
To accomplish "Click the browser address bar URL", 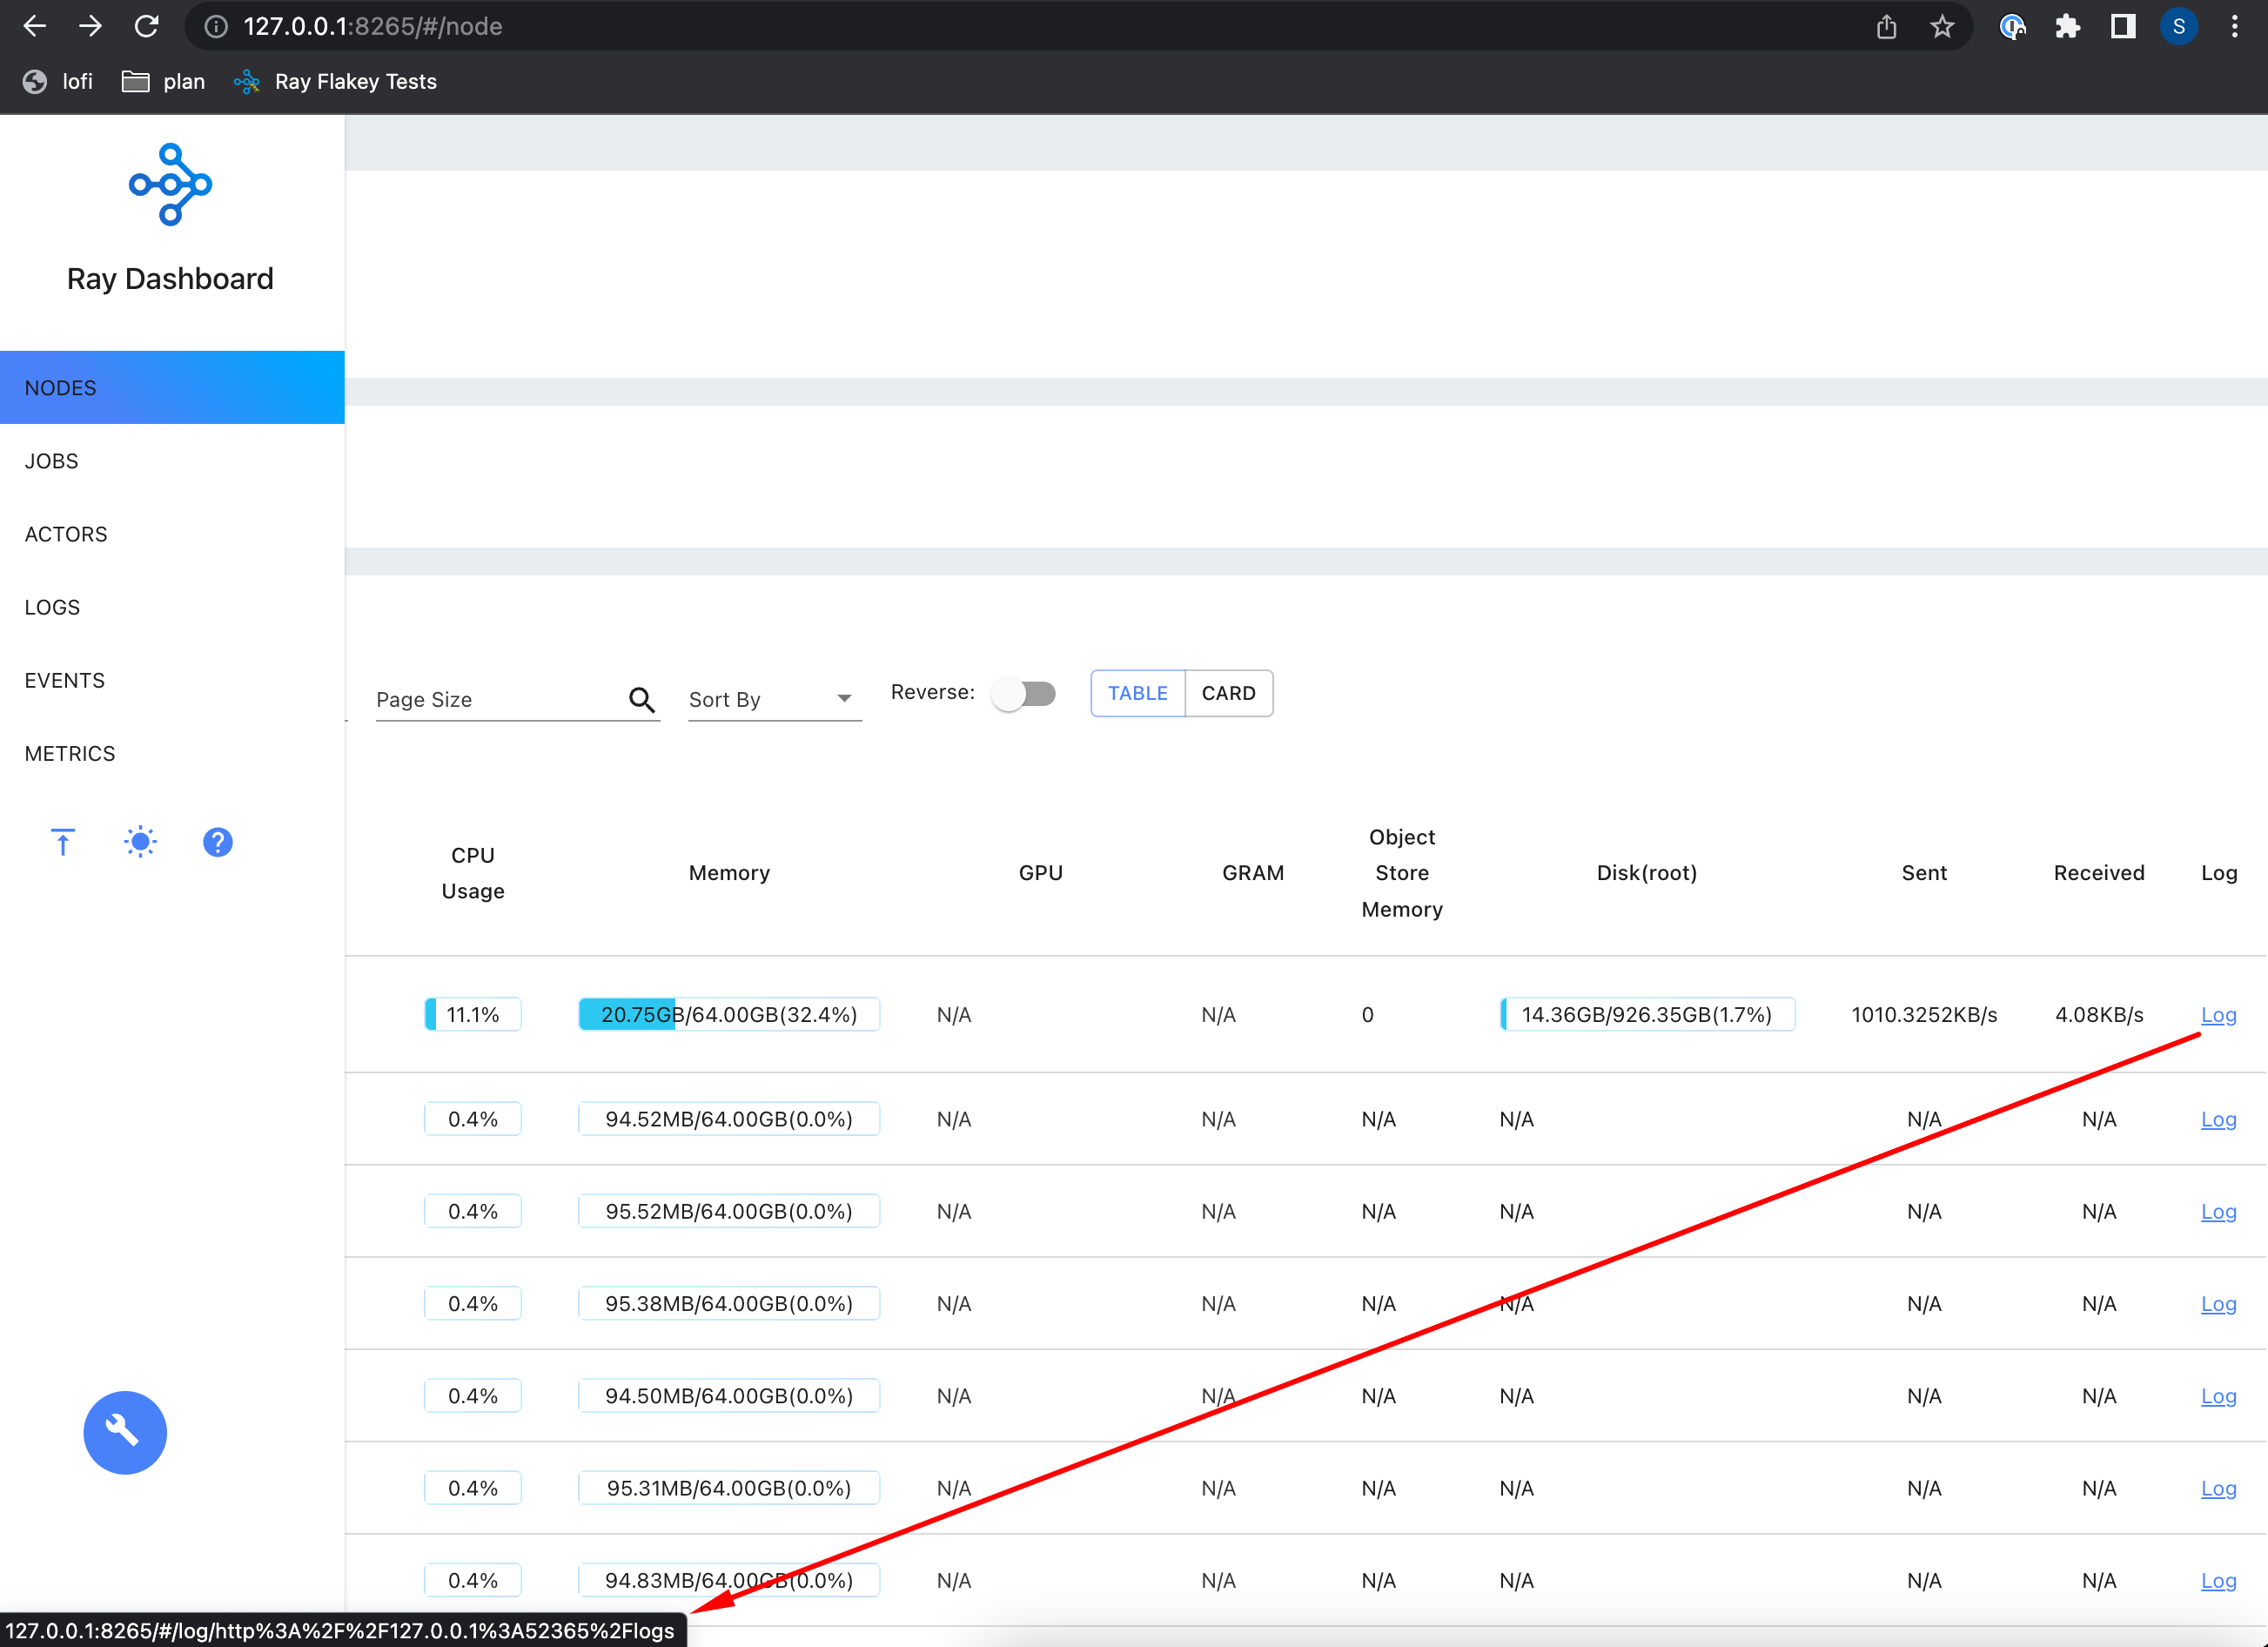I will pyautogui.click(x=373, y=26).
